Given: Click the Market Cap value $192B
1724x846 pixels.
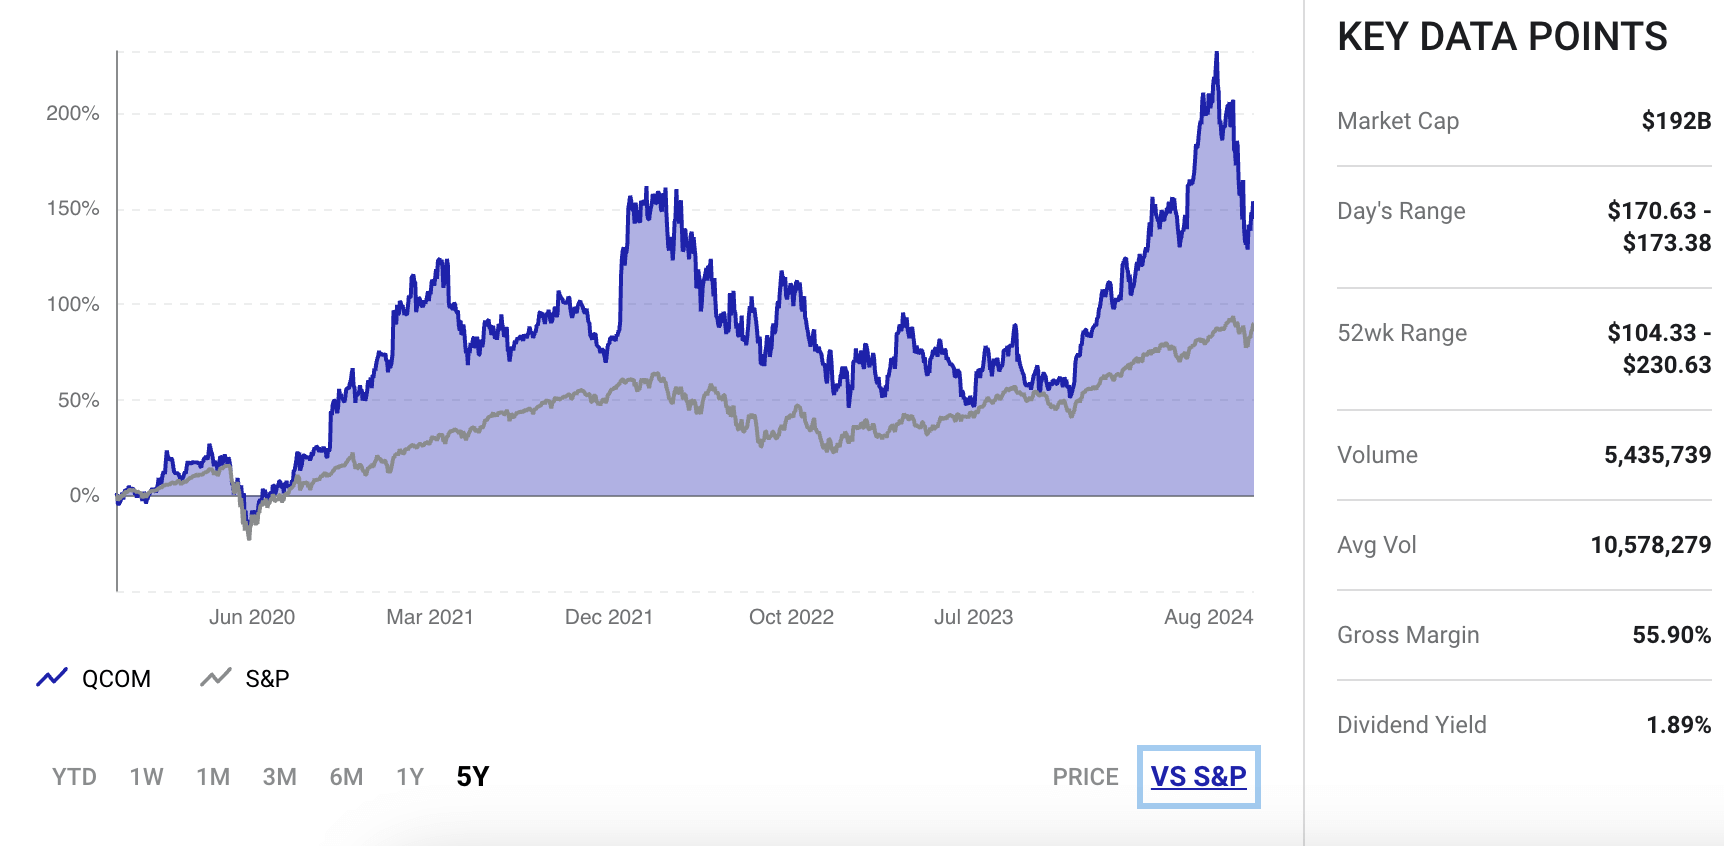Looking at the screenshot, I should 1674,121.
